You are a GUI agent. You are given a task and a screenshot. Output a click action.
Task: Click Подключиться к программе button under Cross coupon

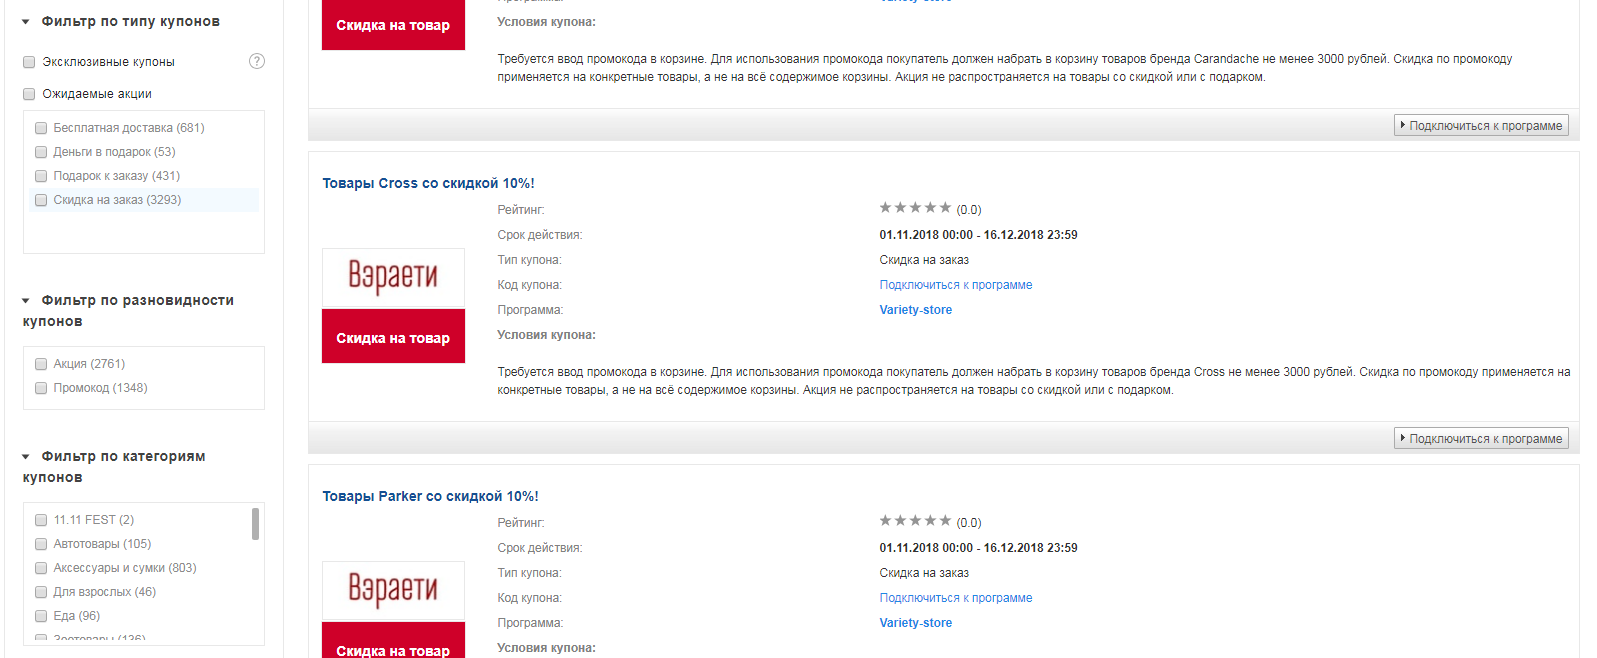pos(1481,438)
